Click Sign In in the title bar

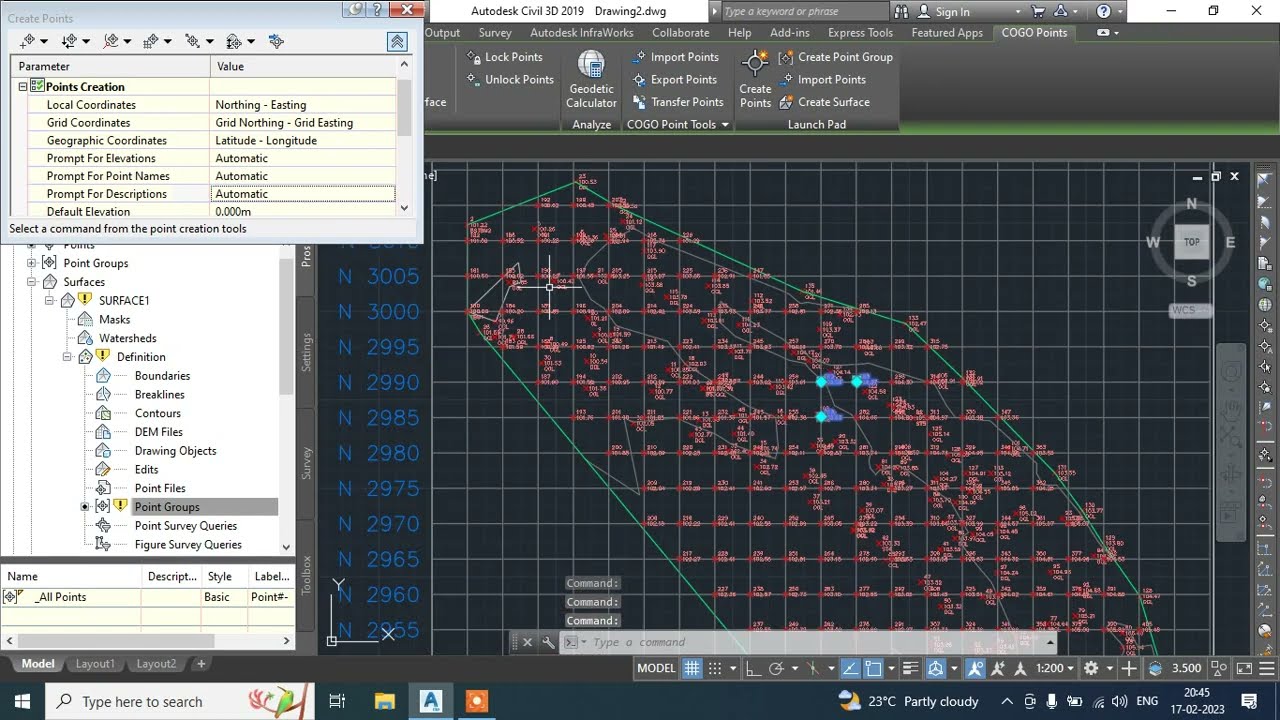pyautogui.click(x=952, y=11)
